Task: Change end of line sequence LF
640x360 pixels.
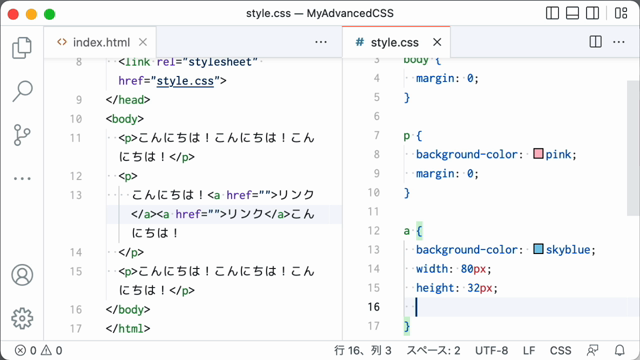Action: click(529, 350)
